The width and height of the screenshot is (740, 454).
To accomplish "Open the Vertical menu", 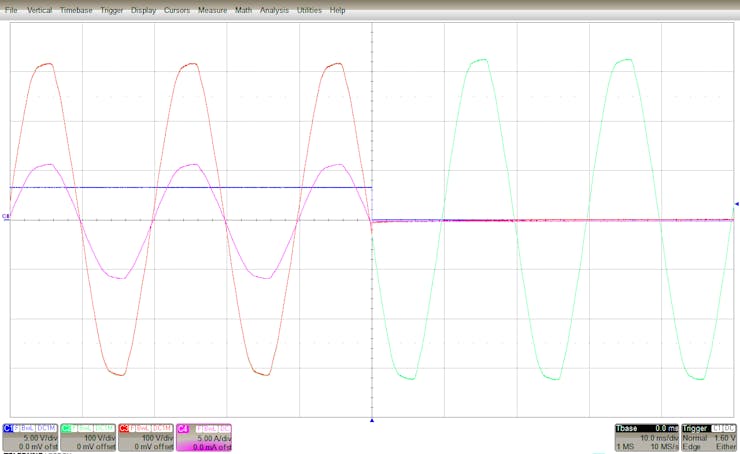I will pyautogui.click(x=39, y=10).
